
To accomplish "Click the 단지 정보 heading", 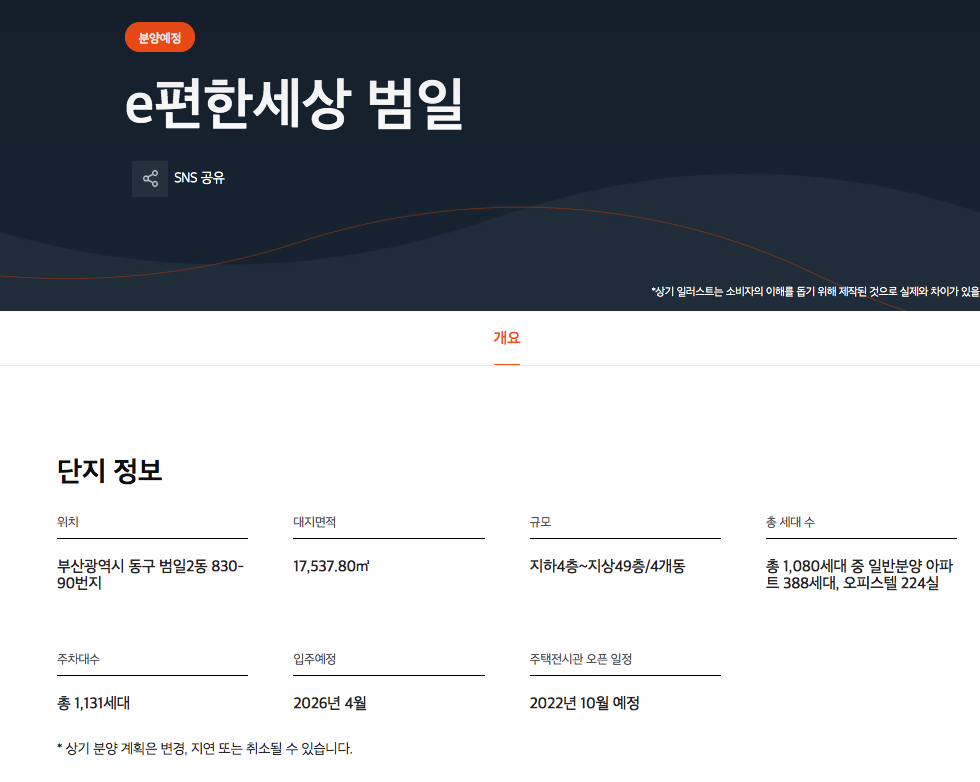I will pyautogui.click(x=109, y=471).
